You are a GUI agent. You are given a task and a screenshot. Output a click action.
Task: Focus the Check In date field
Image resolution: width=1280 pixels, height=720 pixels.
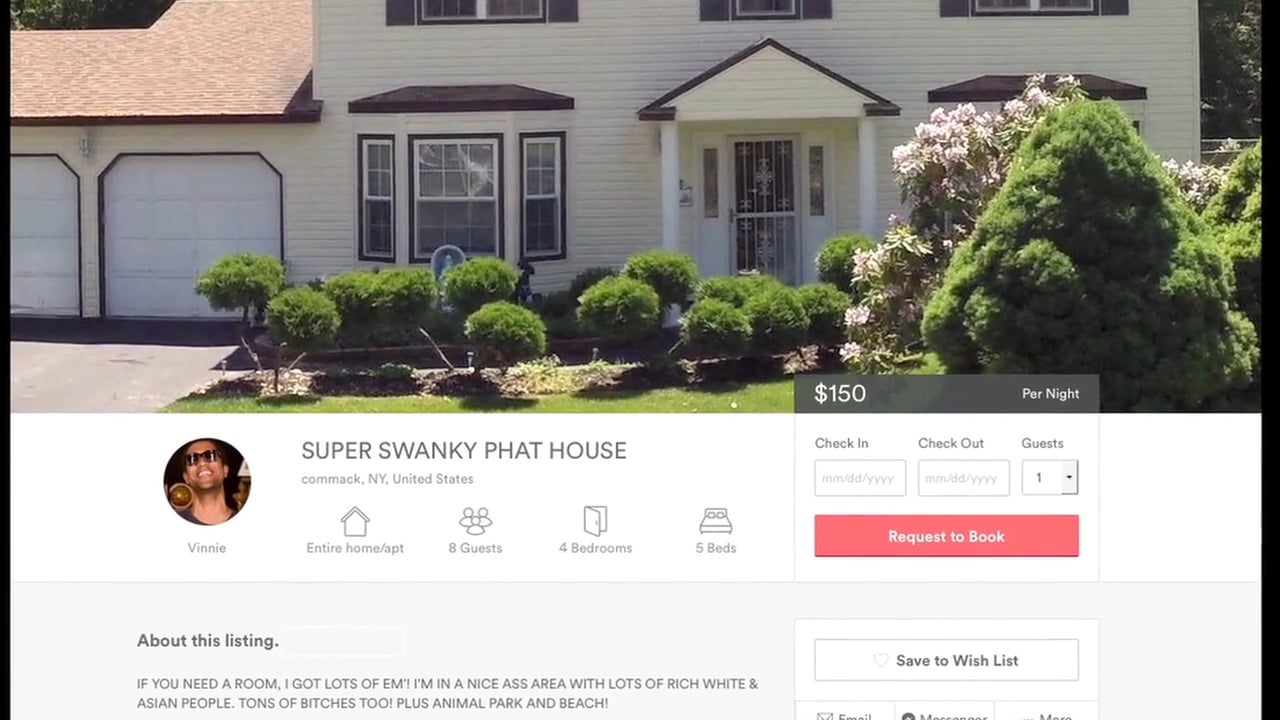[860, 478]
